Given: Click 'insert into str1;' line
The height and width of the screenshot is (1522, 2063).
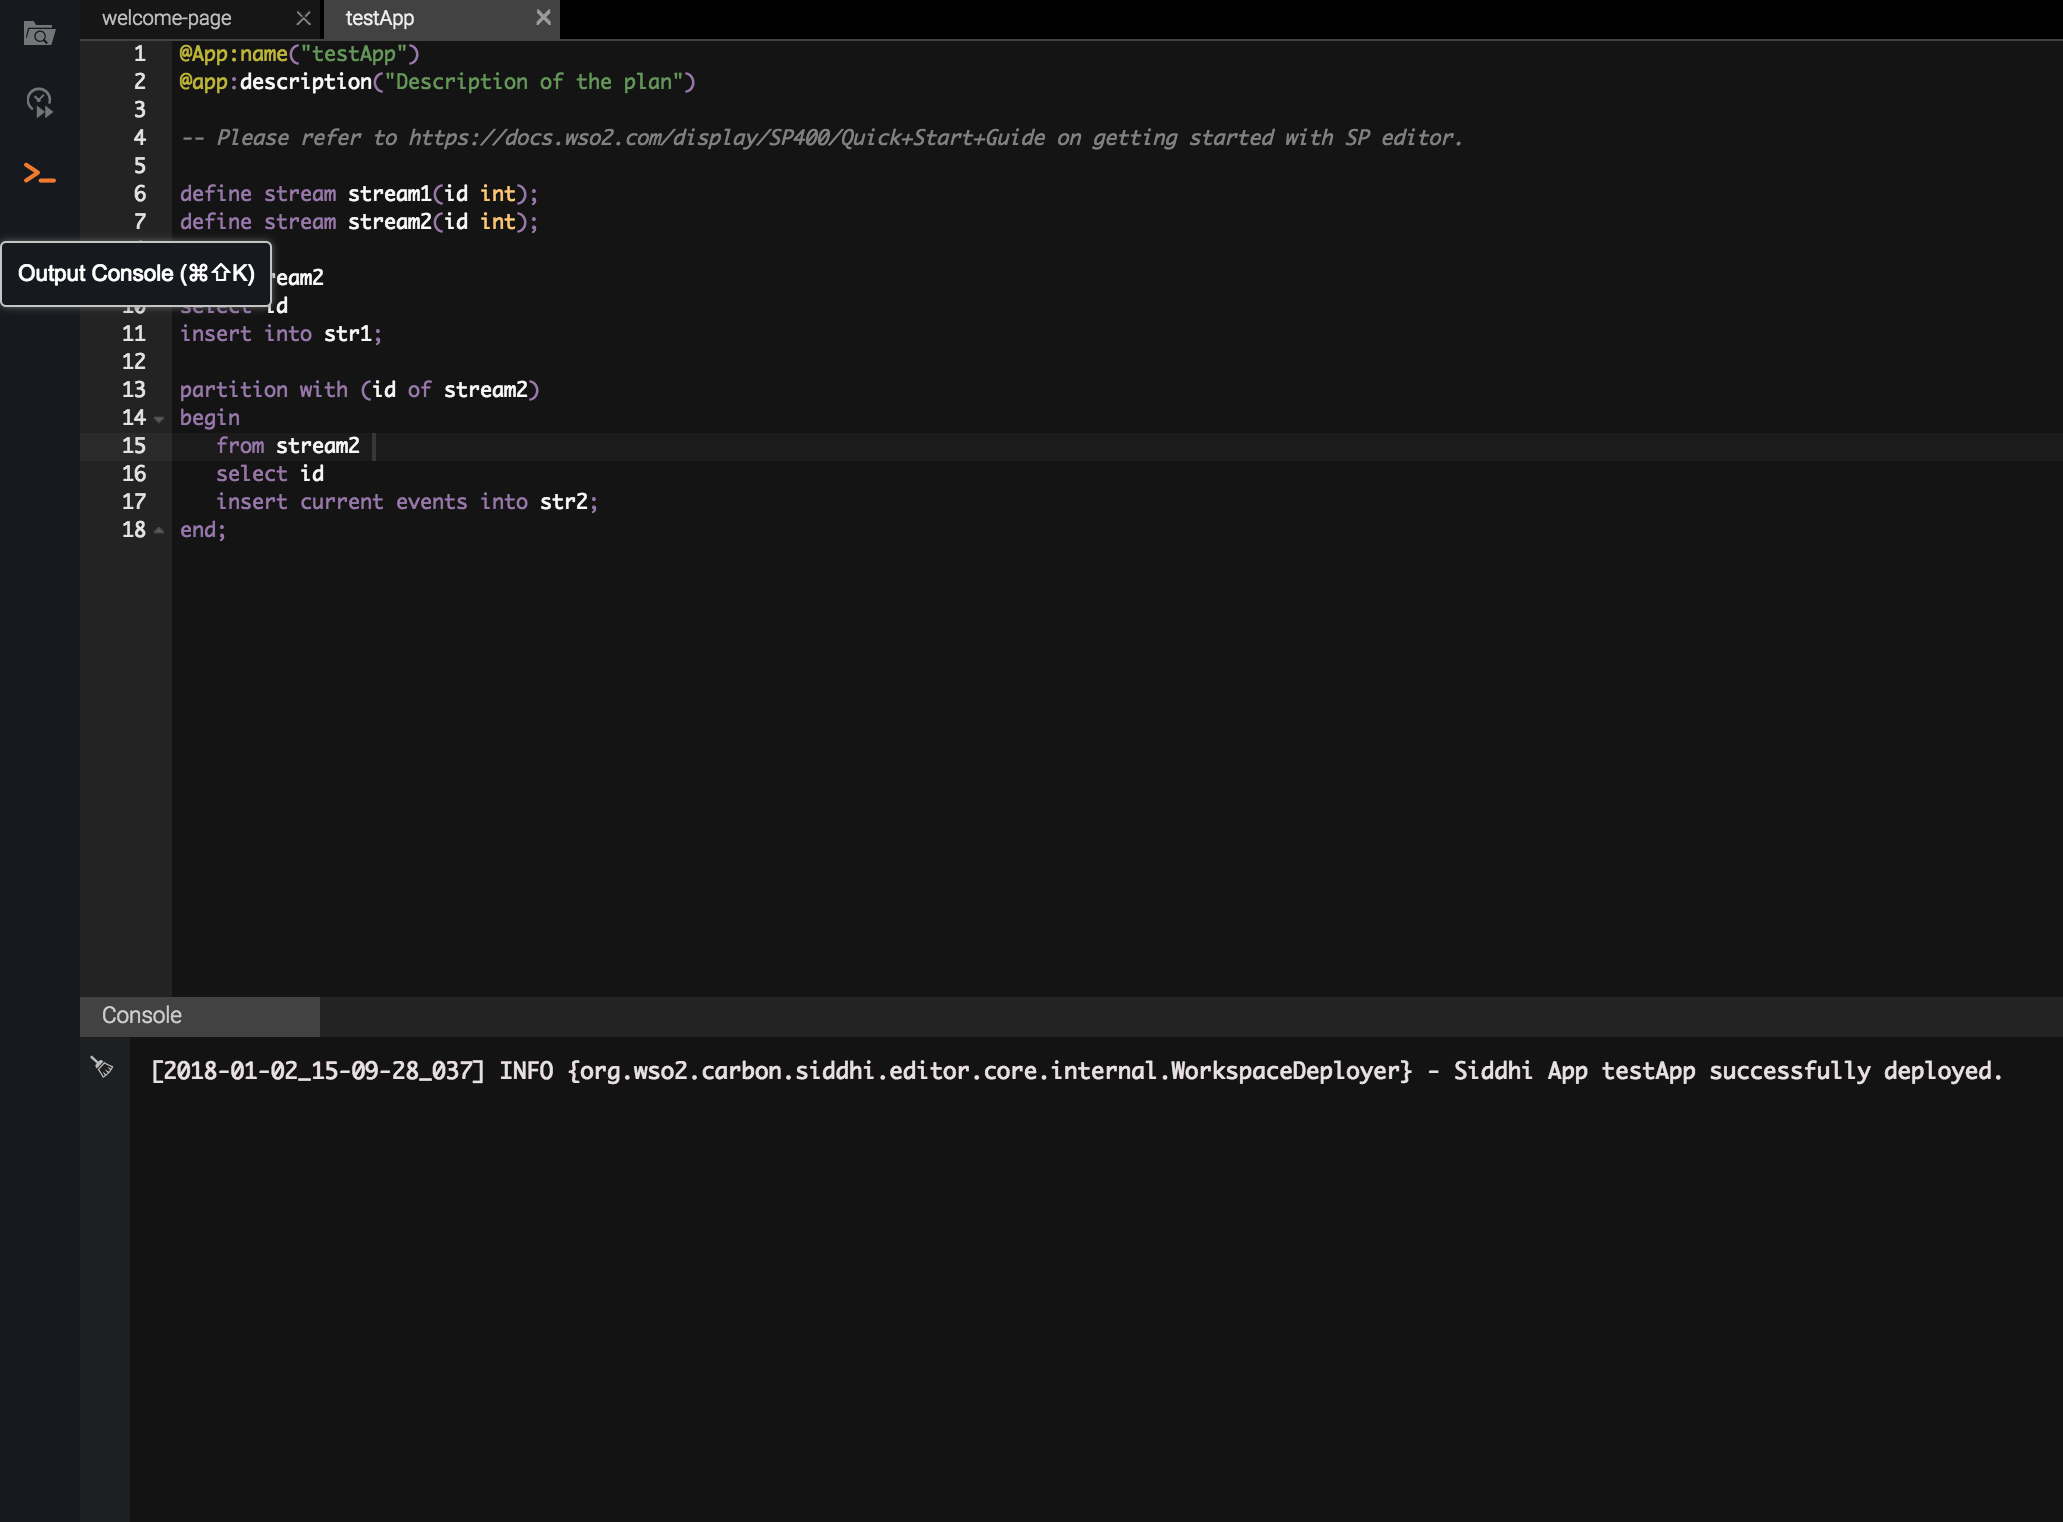Looking at the screenshot, I should (281, 334).
